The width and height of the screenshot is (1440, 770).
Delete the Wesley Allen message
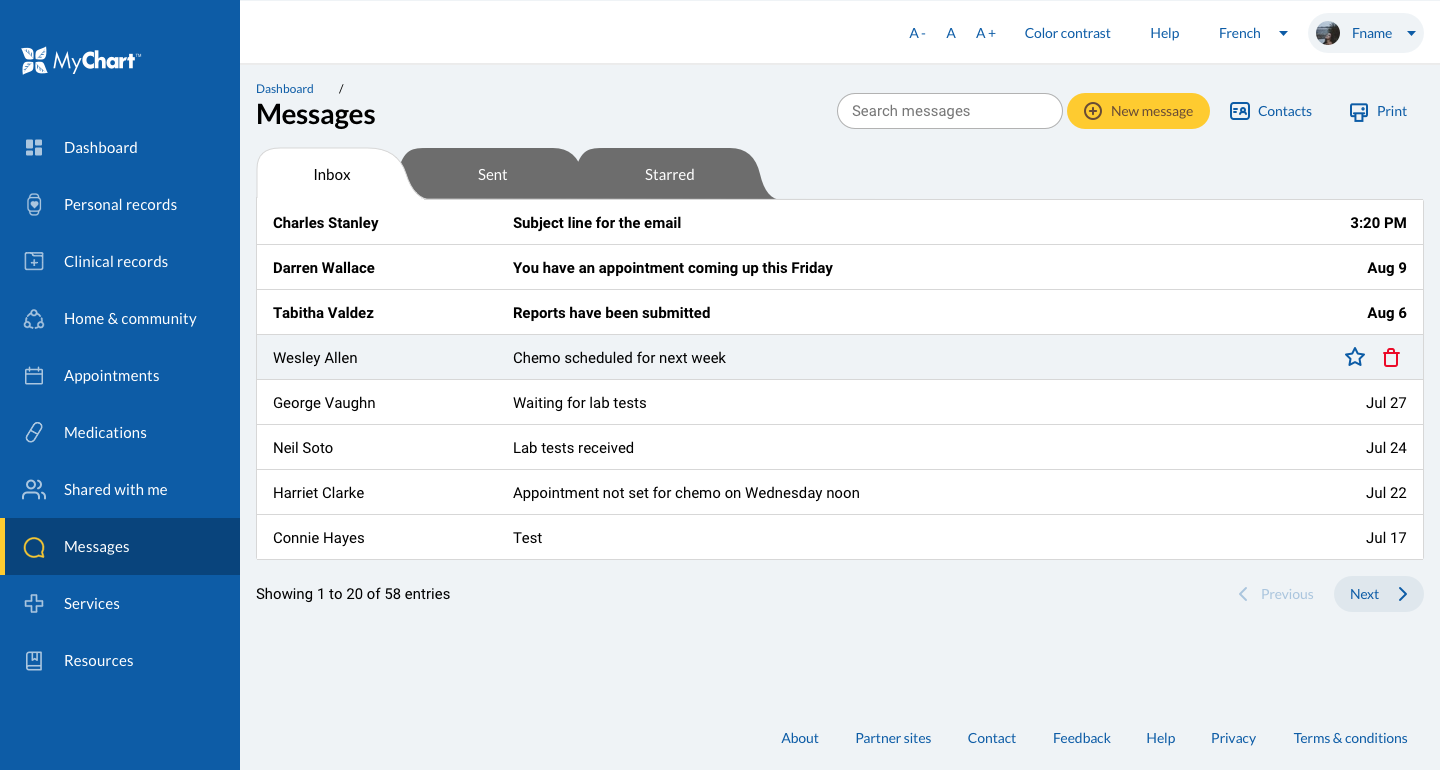point(1390,357)
